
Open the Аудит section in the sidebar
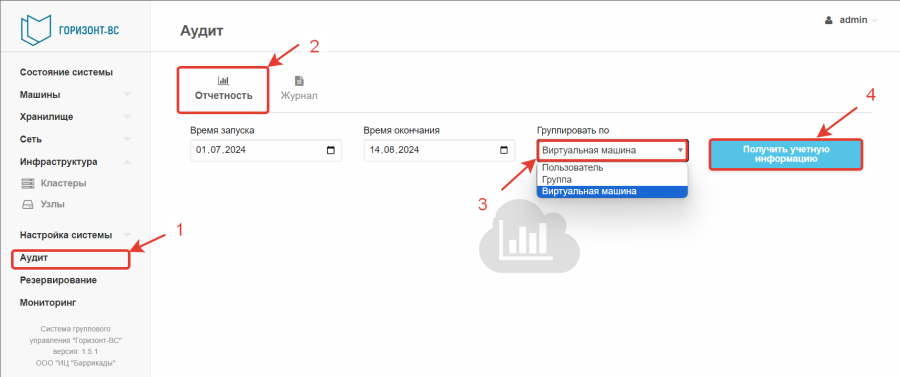point(34,258)
